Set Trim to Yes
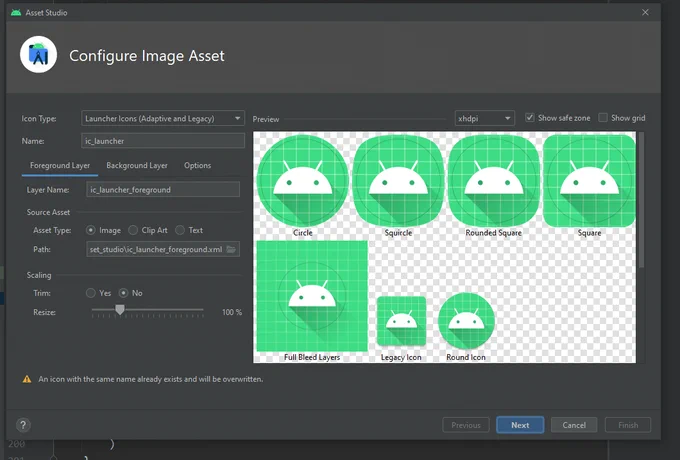 (91, 293)
